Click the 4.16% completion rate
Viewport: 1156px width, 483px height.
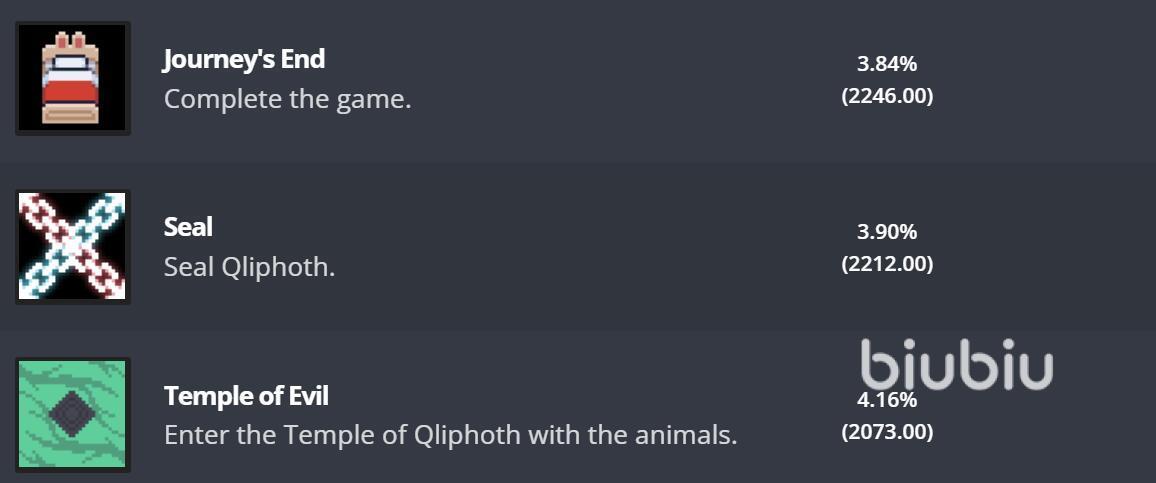pyautogui.click(x=887, y=400)
